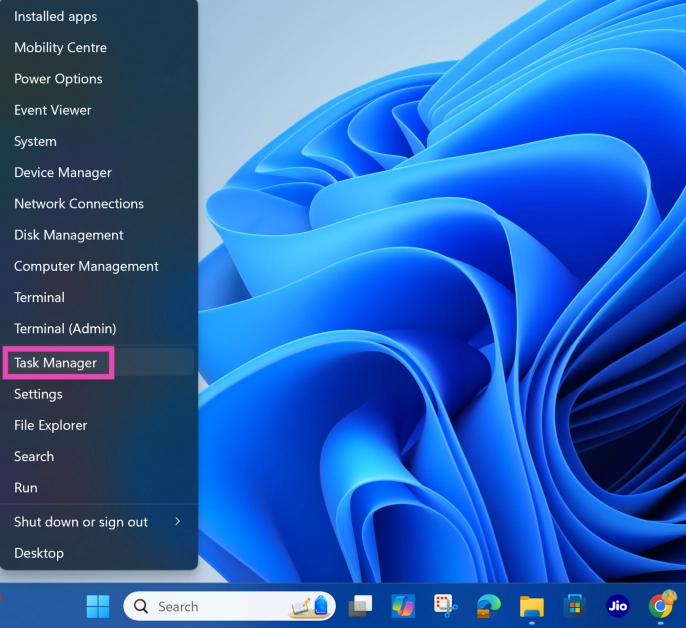Screen dimensions: 686x628
Task: Choose Run from the context menu
Action: pyautogui.click(x=26, y=488)
